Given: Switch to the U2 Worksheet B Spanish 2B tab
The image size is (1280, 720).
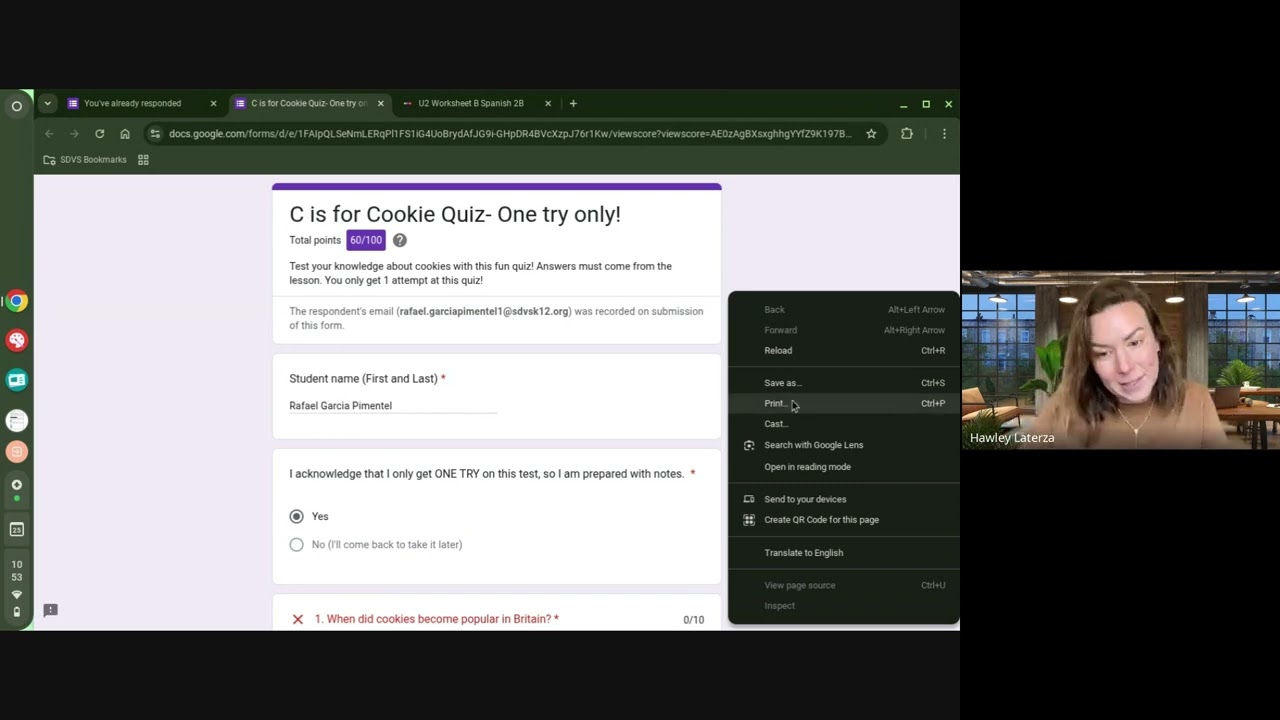Looking at the screenshot, I should 470,103.
